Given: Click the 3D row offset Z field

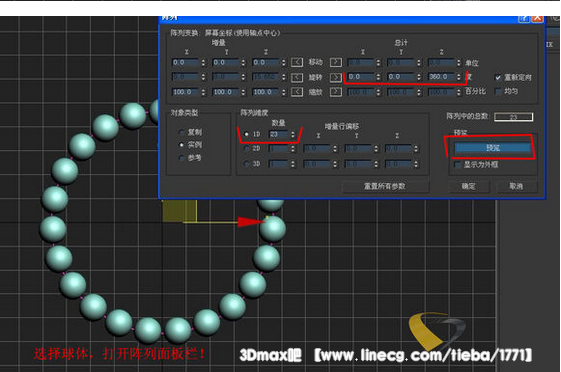Looking at the screenshot, I should (x=399, y=164).
